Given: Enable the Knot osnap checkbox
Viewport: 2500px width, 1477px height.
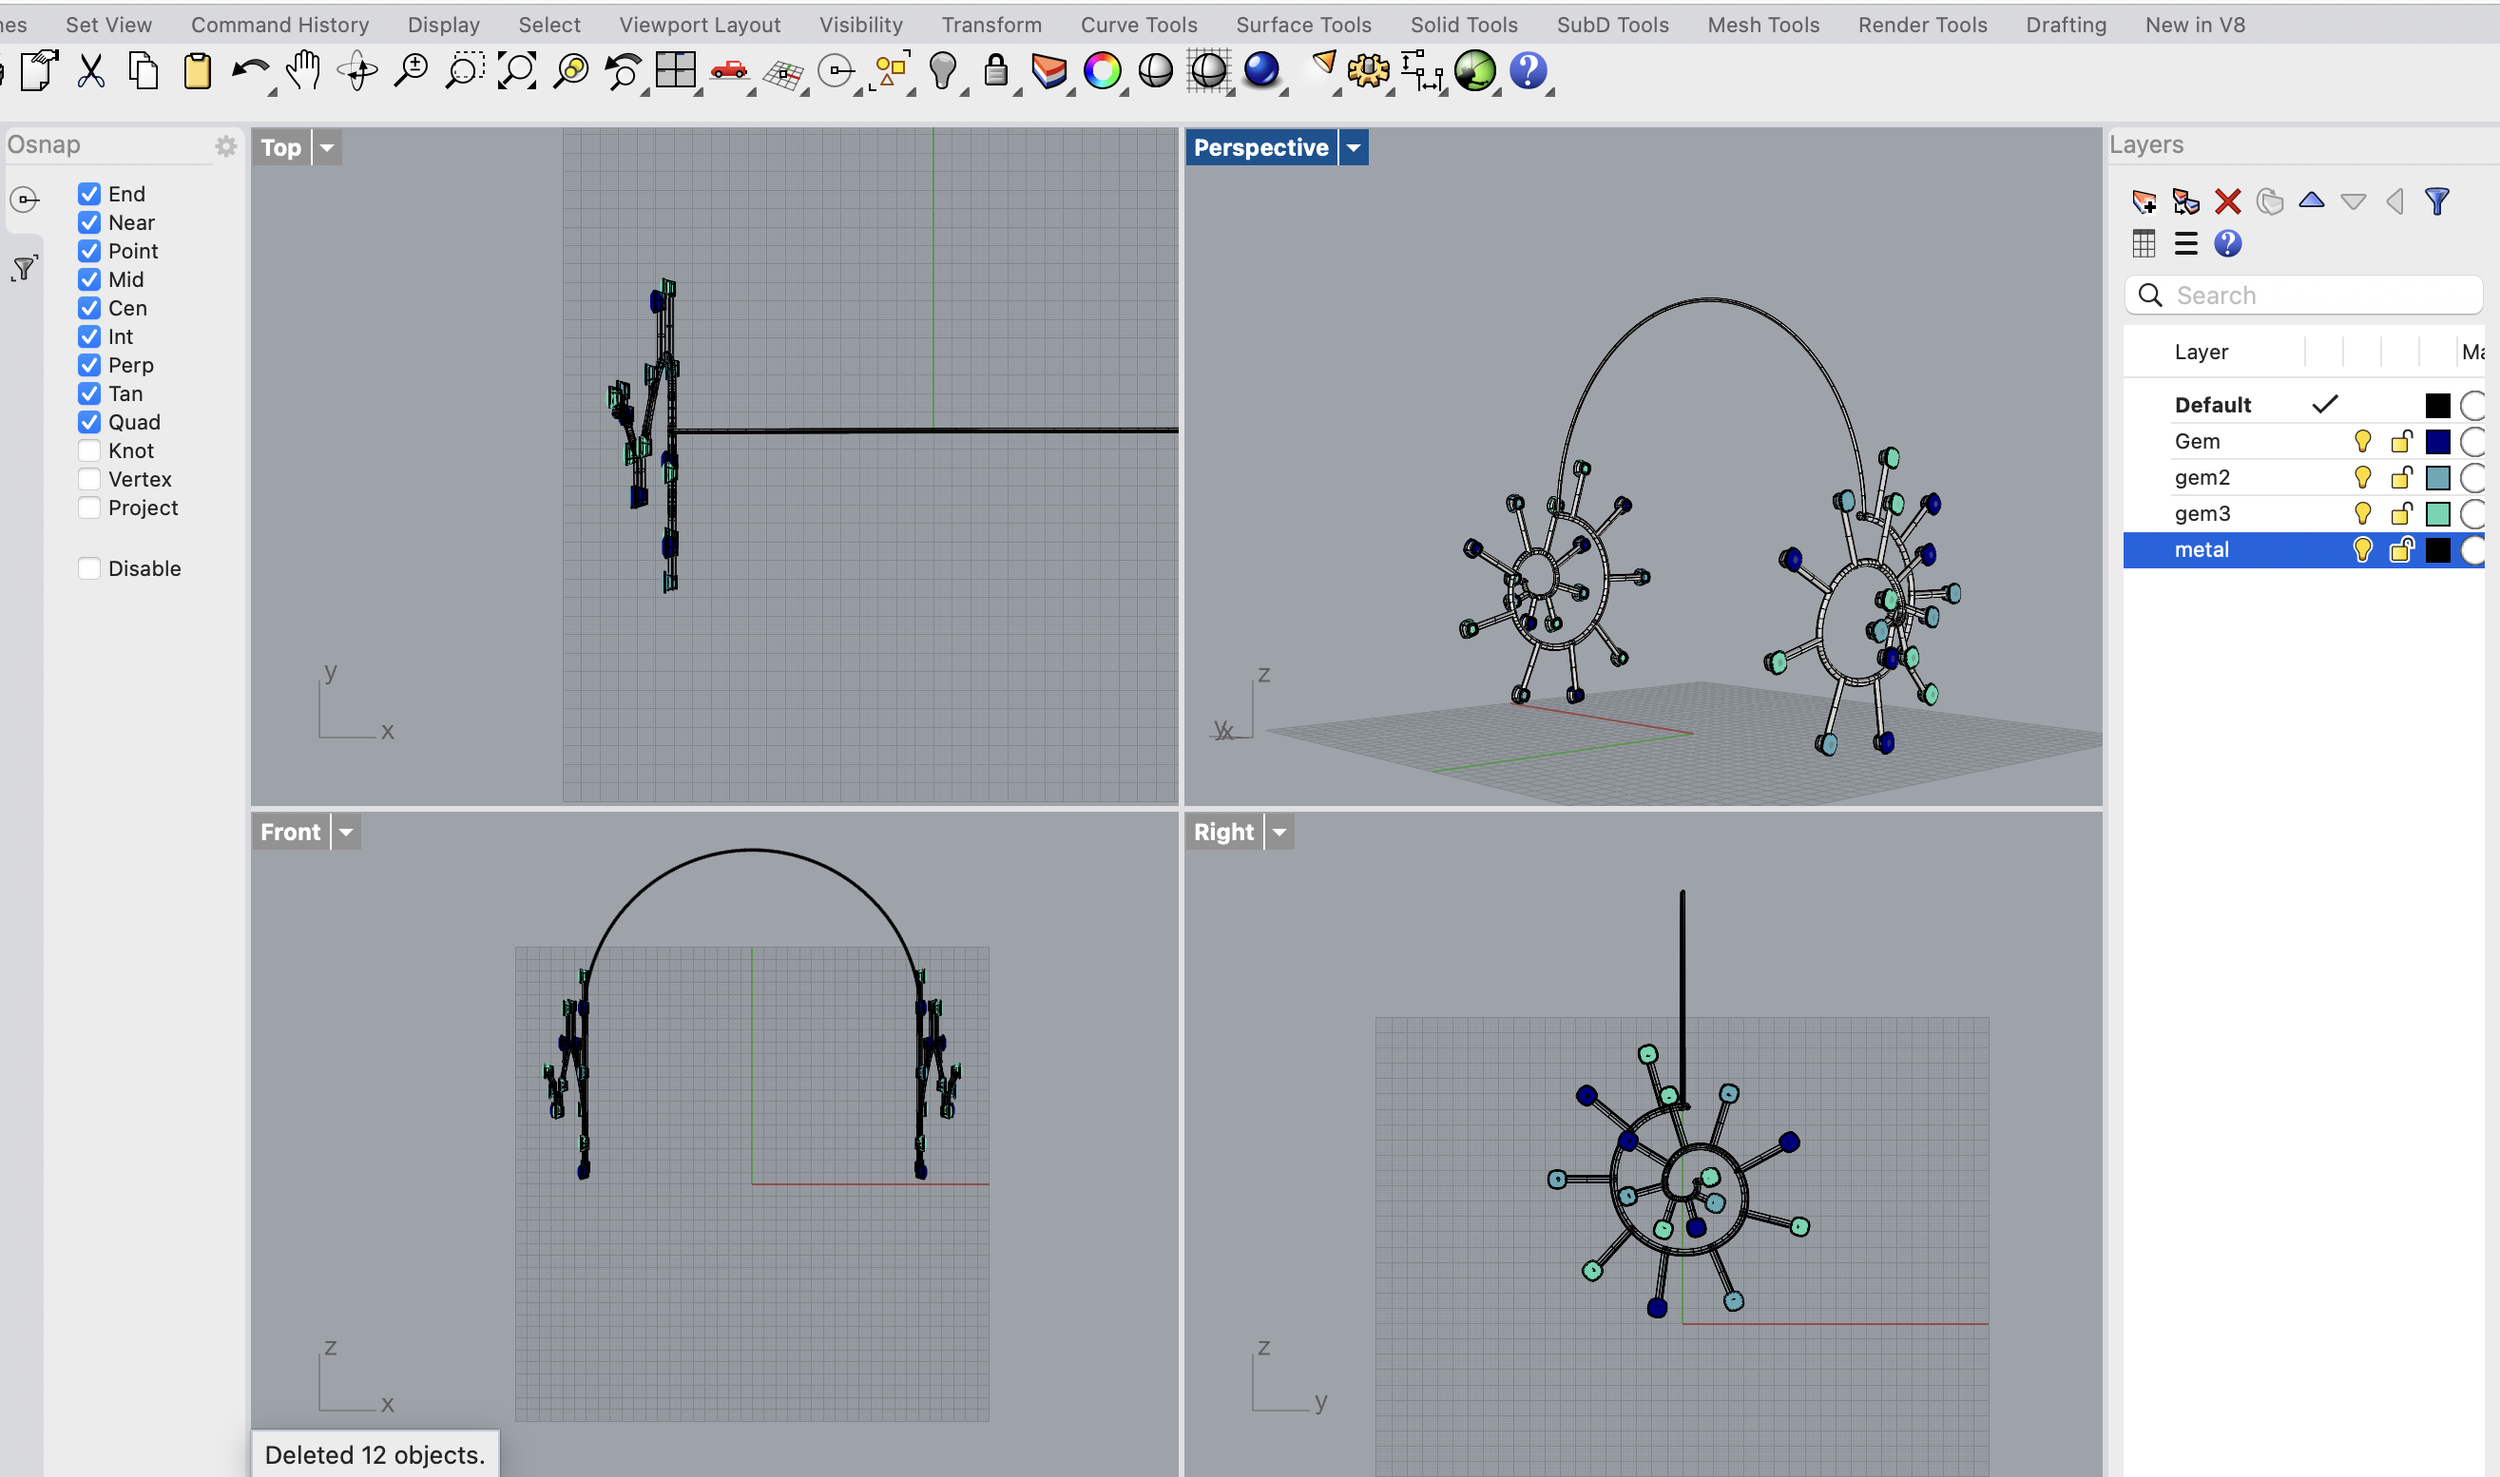Looking at the screenshot, I should pyautogui.click(x=89, y=450).
